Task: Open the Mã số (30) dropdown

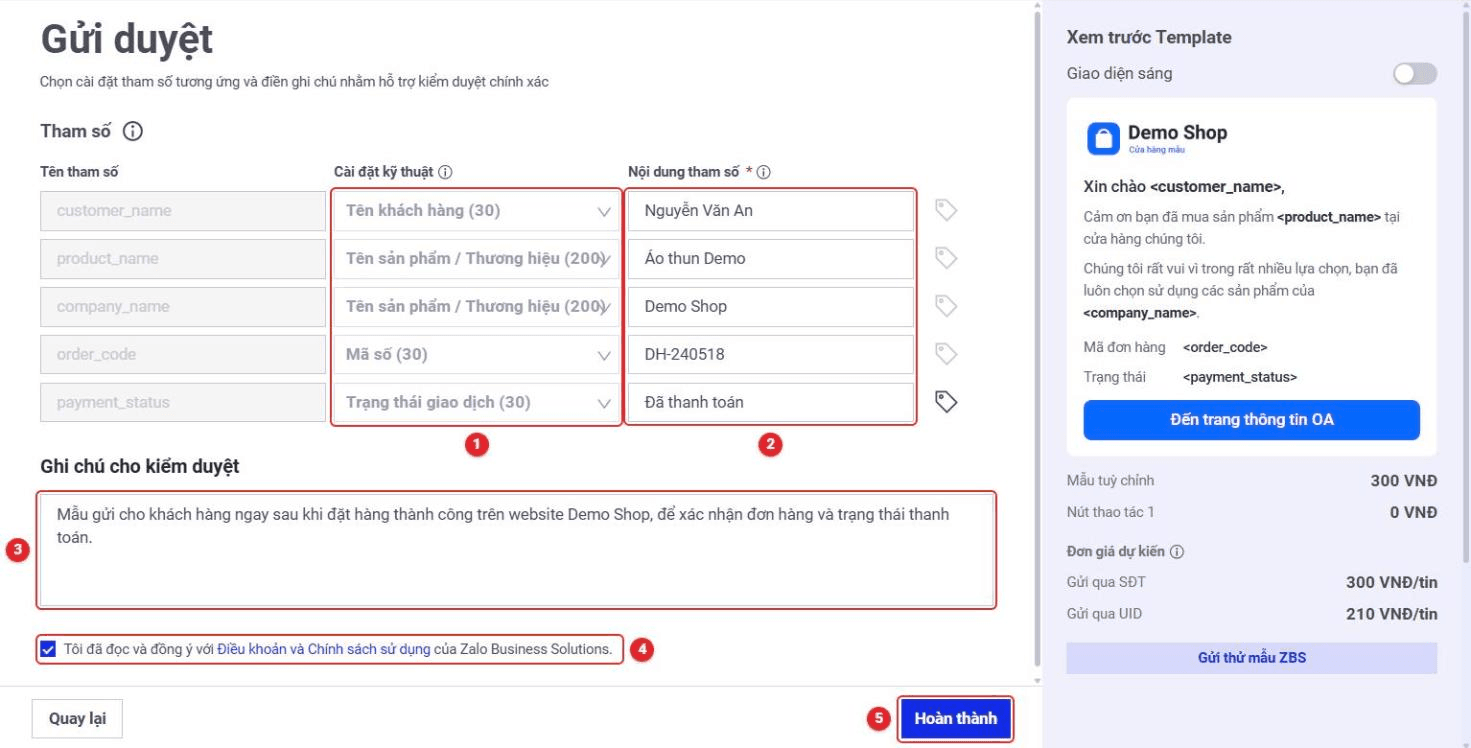Action: click(x=477, y=355)
